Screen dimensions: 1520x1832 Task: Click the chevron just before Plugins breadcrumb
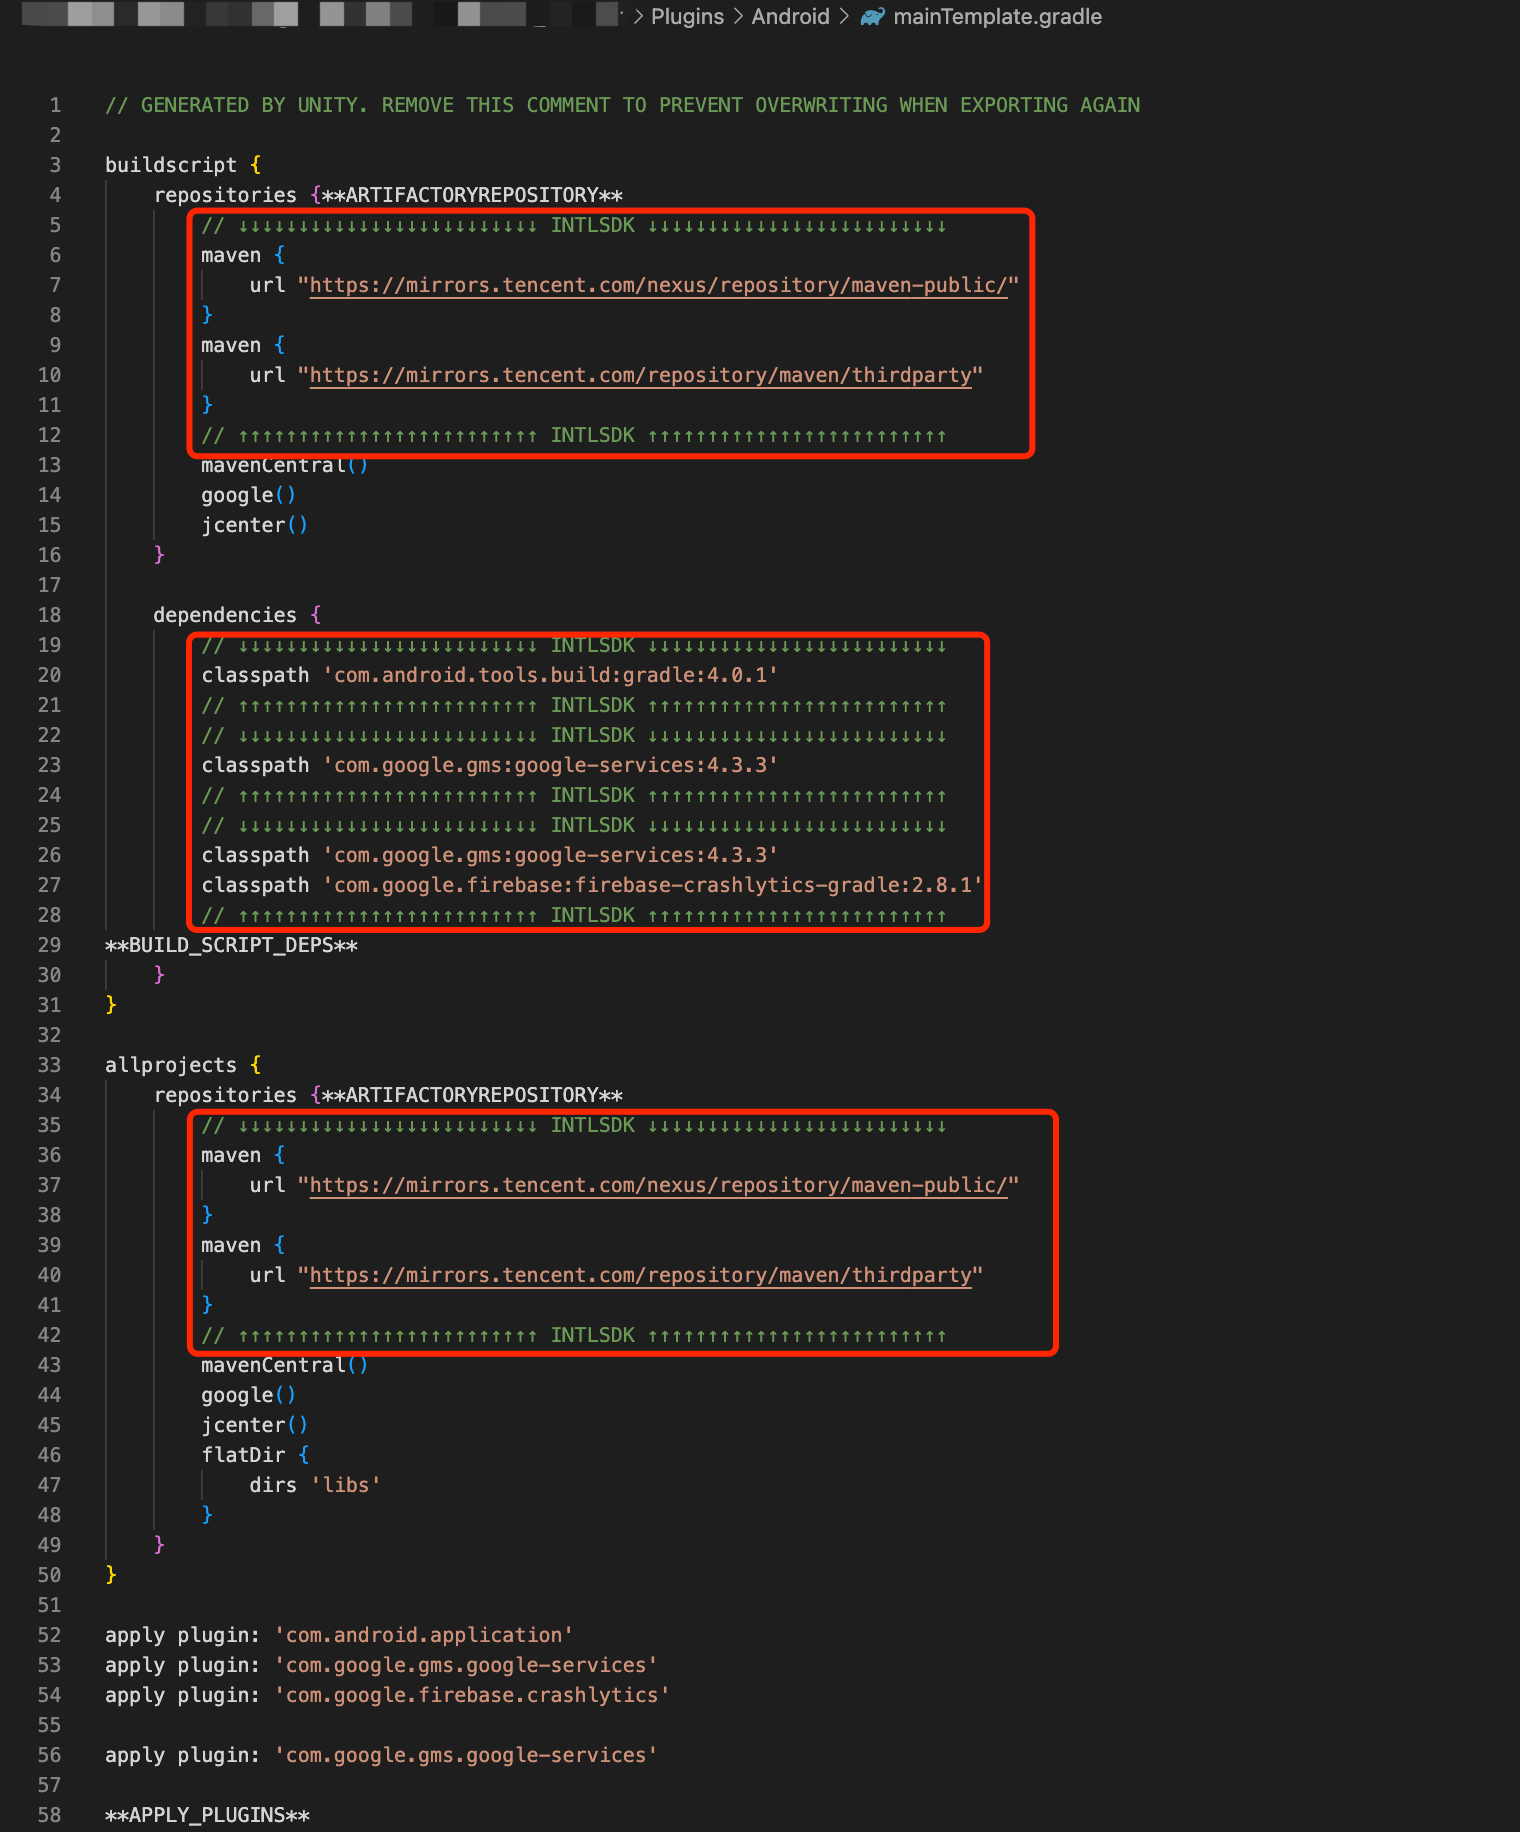pos(638,17)
